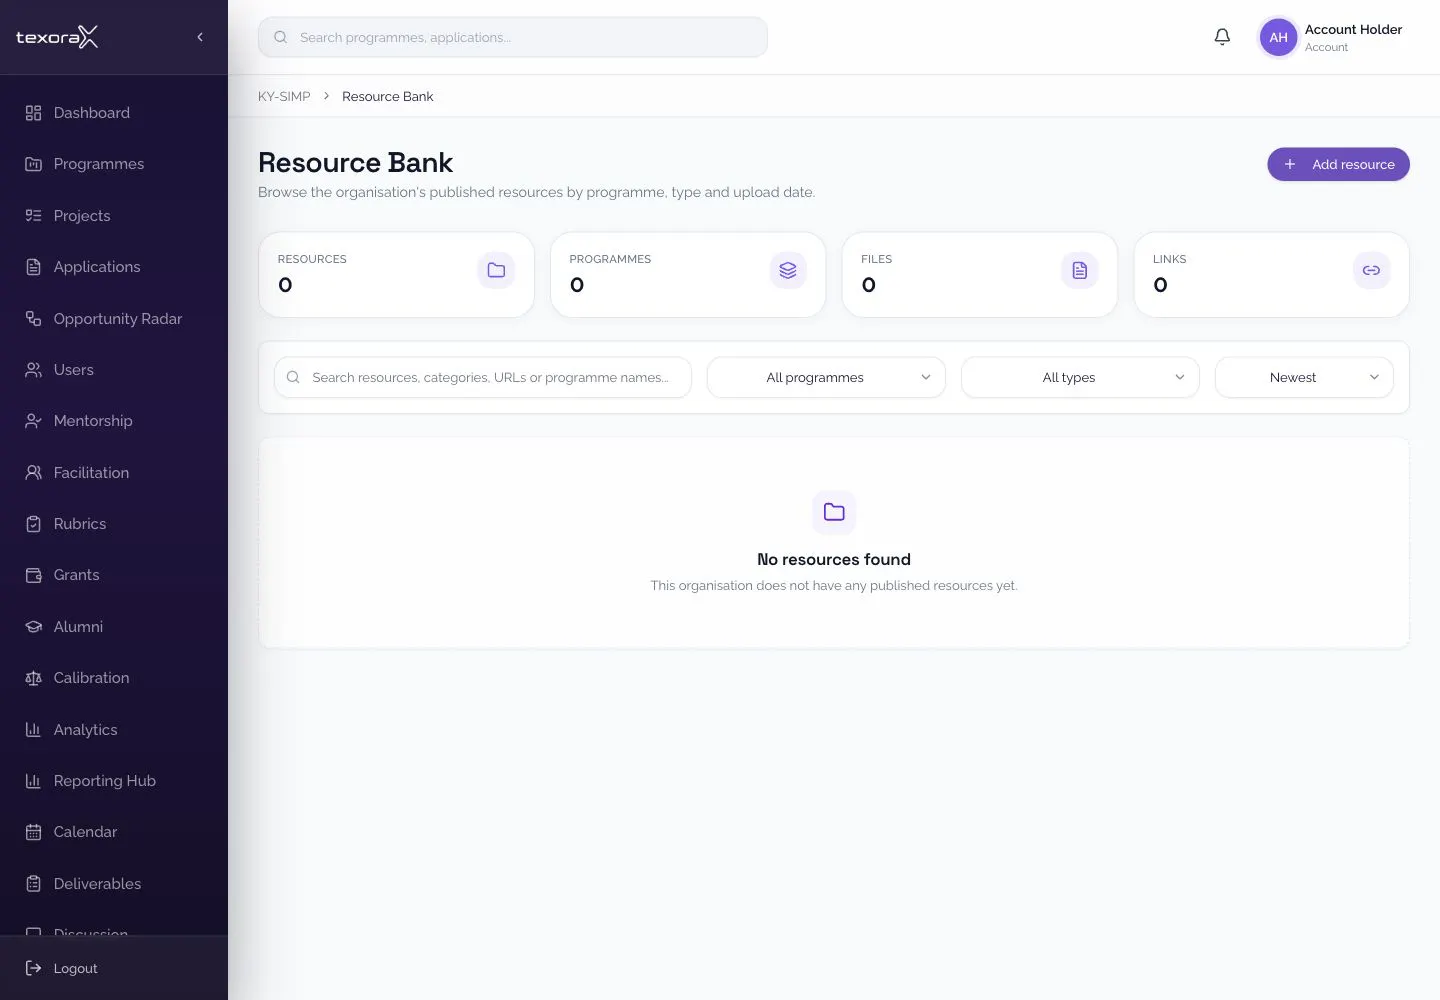Open the AH account avatar
Screen dimensions: 1440x1000
(x=1278, y=38)
